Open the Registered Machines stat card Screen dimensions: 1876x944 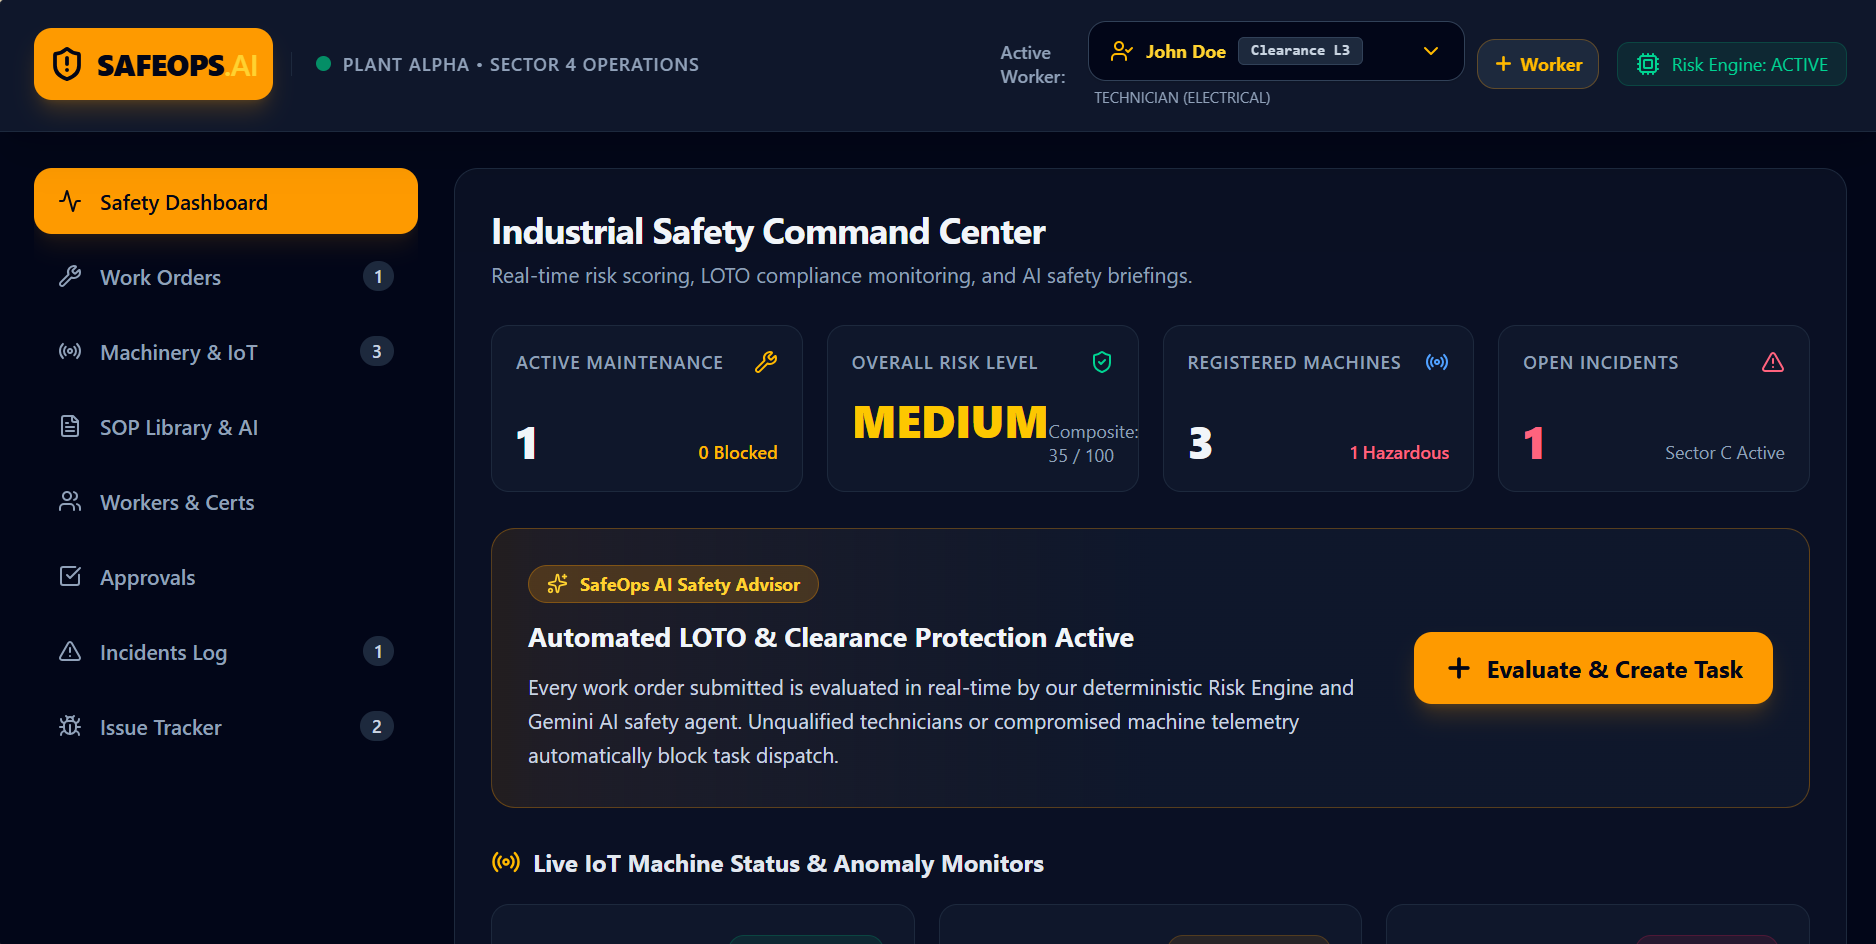click(x=1318, y=408)
